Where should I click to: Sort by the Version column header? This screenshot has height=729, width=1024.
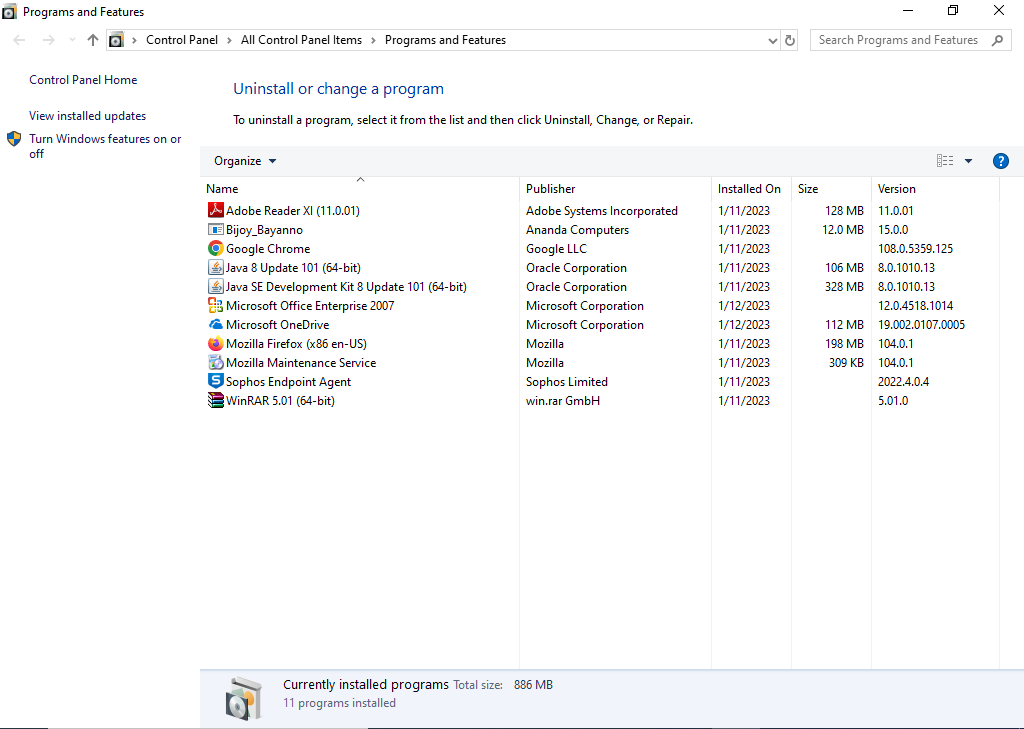click(x=935, y=189)
